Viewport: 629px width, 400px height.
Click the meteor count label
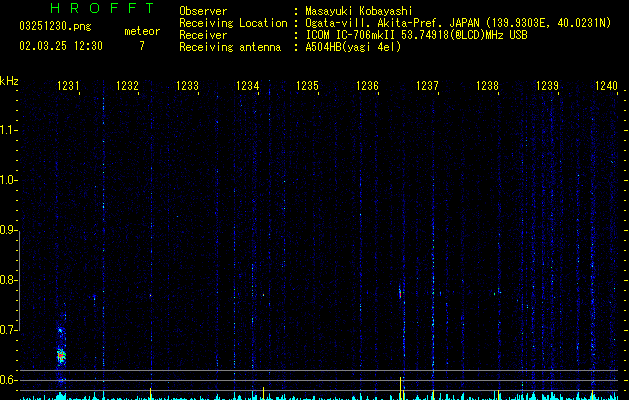pos(142,31)
